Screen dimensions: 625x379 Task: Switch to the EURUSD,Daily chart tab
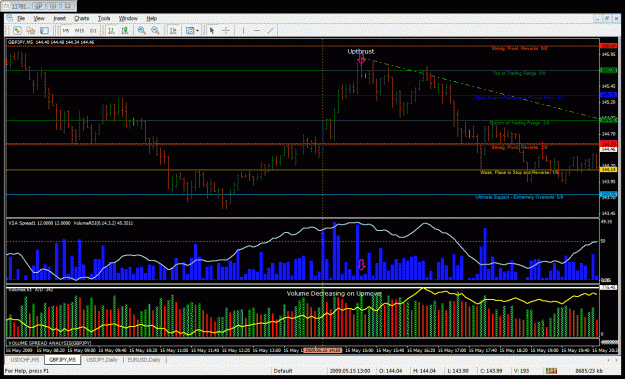click(x=144, y=360)
